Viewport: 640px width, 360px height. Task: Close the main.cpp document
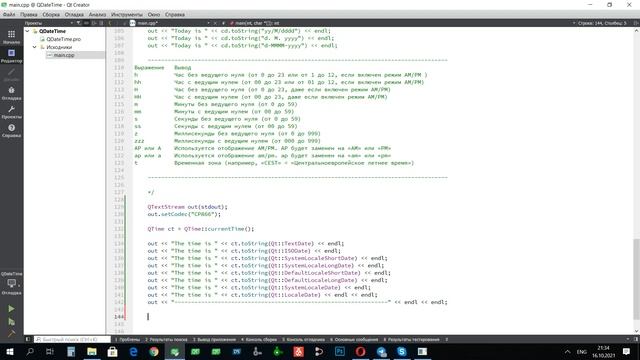(x=216, y=23)
